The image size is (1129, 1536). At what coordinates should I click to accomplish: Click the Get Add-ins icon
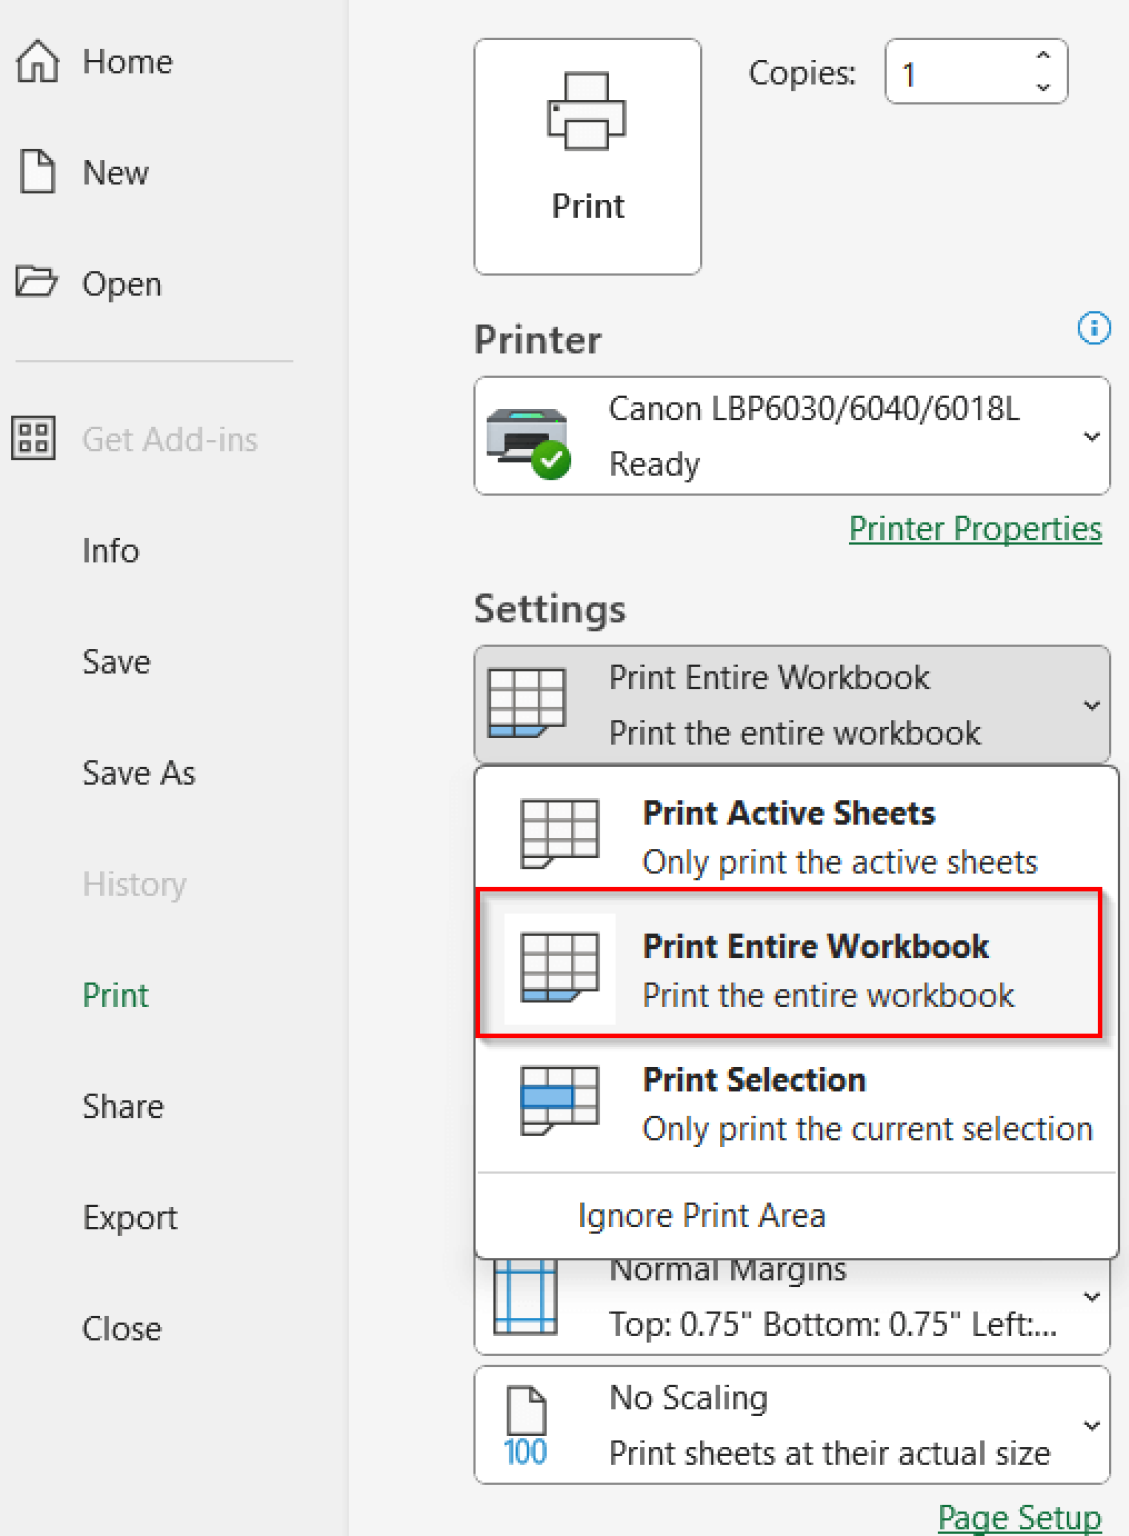point(33,438)
